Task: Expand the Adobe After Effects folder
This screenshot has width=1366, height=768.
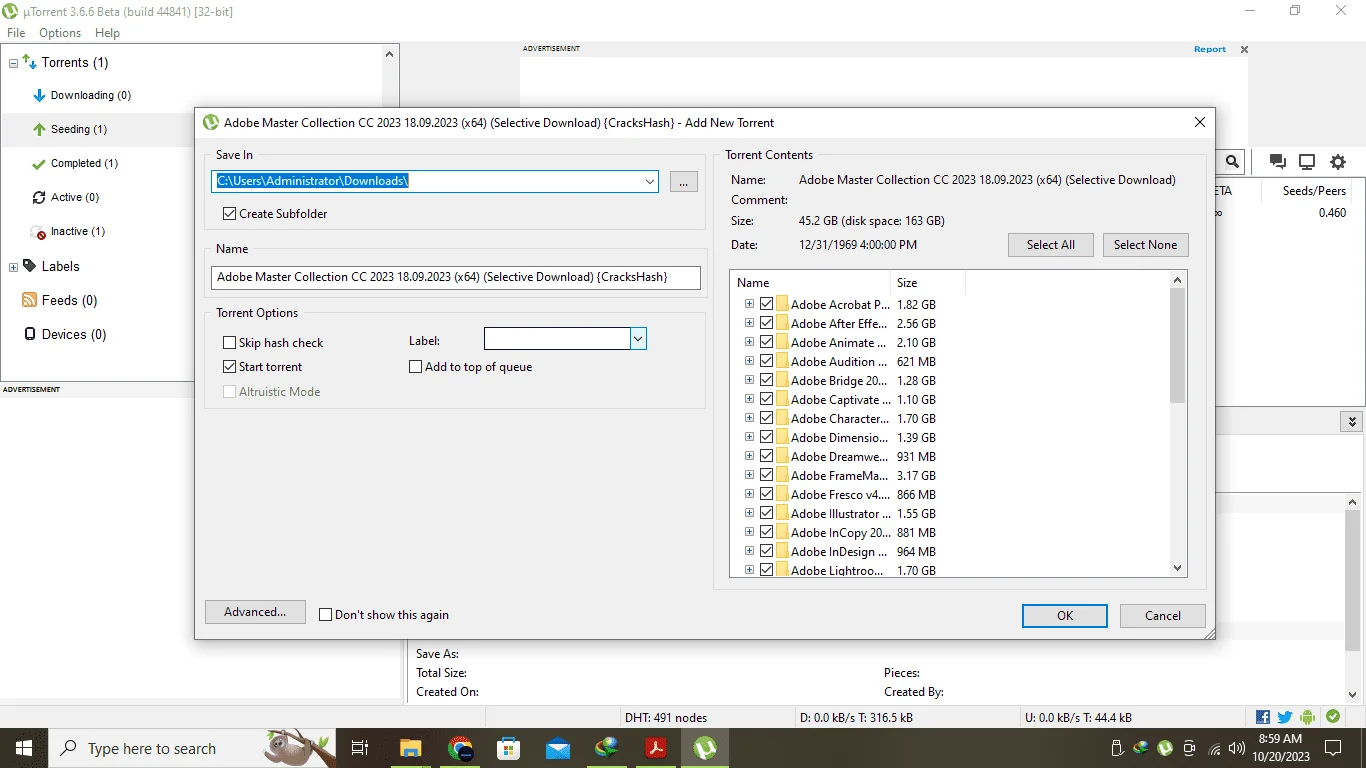Action: click(750, 323)
